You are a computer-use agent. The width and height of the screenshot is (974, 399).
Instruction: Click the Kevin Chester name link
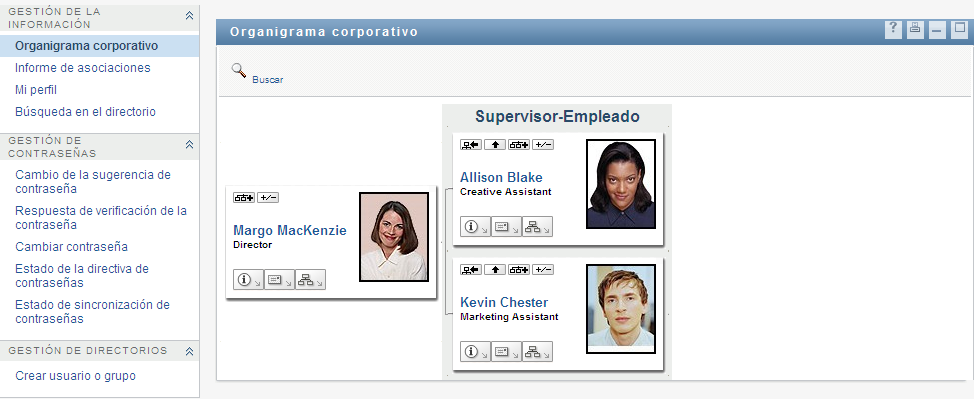504,303
